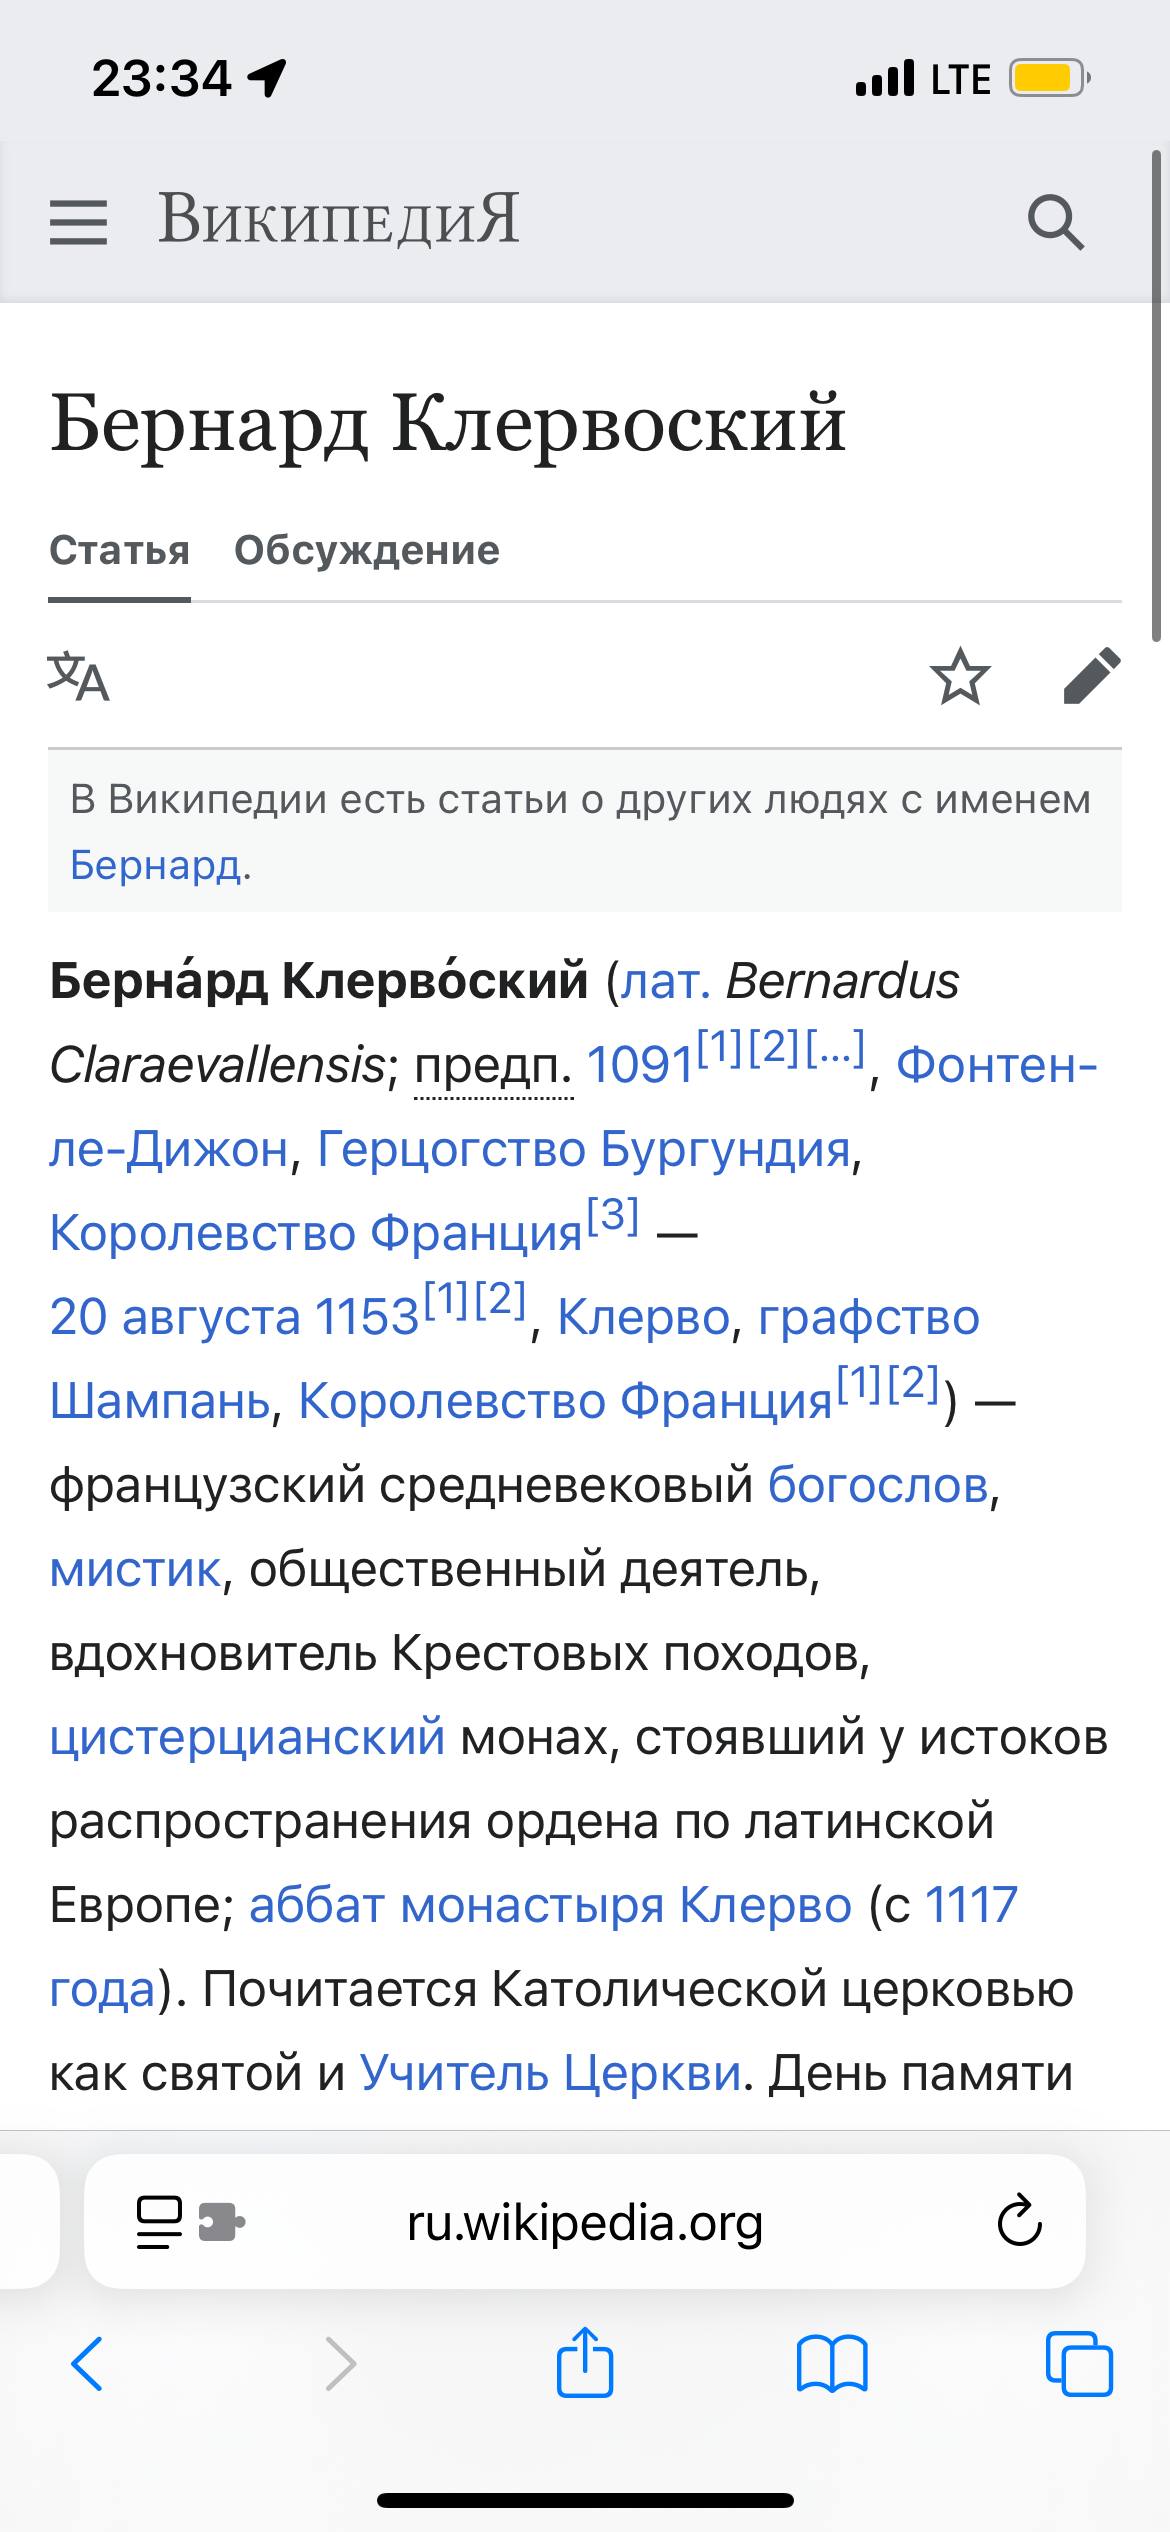Image resolution: width=1170 pixels, height=2532 pixels.
Task: Tap the Wikipedia search magnifier icon
Action: point(1055,221)
